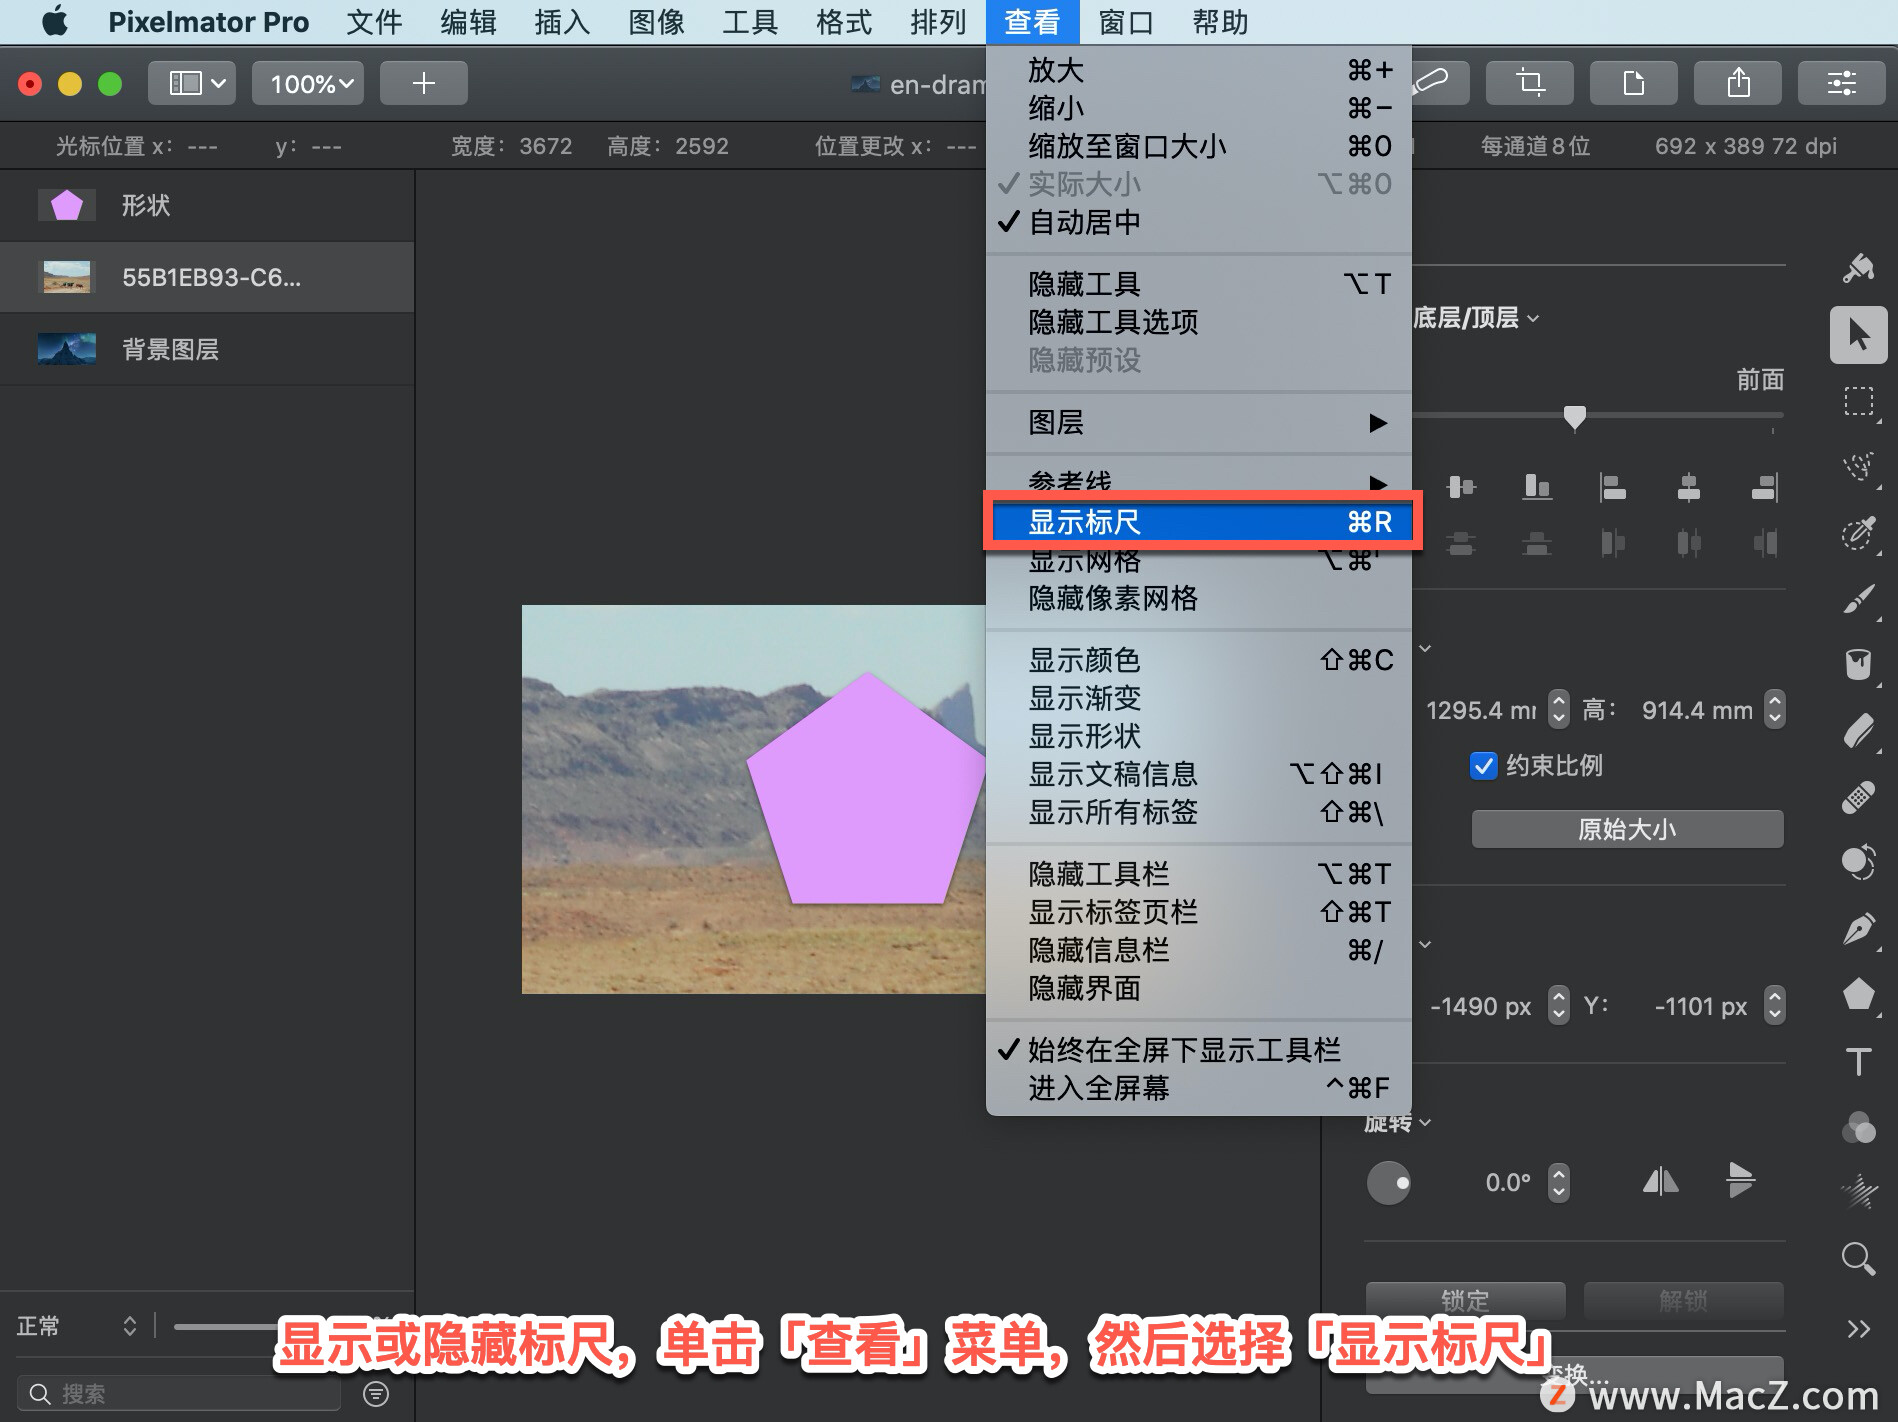The height and width of the screenshot is (1422, 1898).
Task: Choose 隐藏工具栏 menu item
Action: [x=1198, y=874]
